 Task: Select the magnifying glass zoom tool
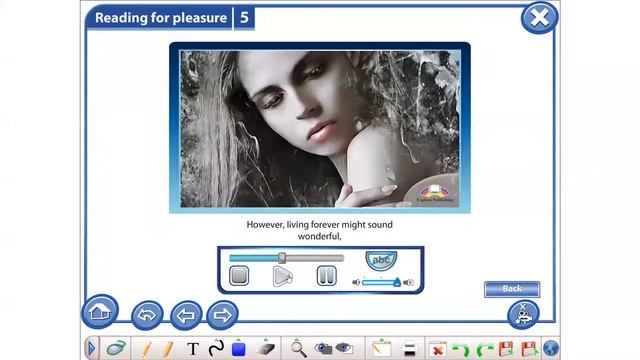[298, 349]
